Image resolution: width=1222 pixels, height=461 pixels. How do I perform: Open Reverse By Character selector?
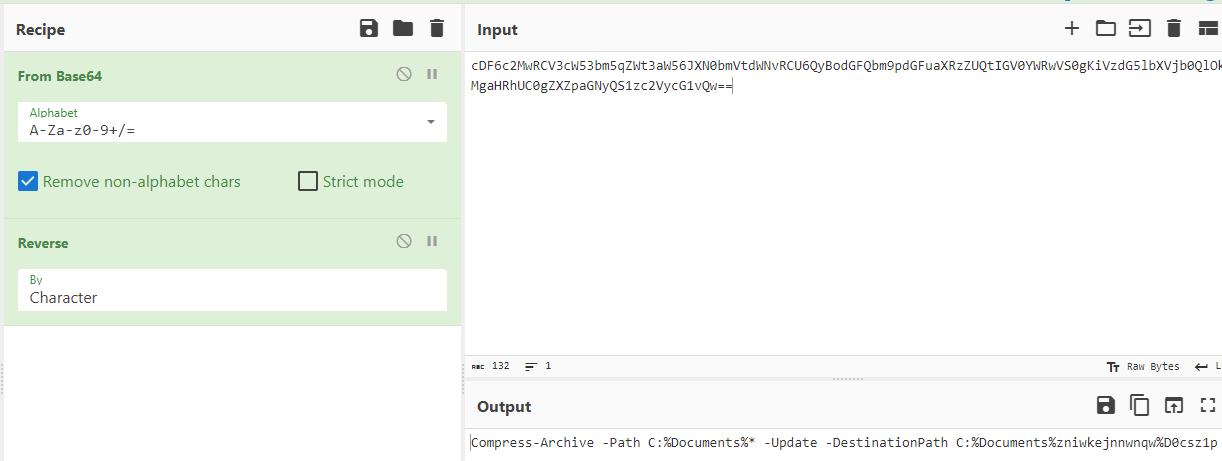(x=232, y=290)
